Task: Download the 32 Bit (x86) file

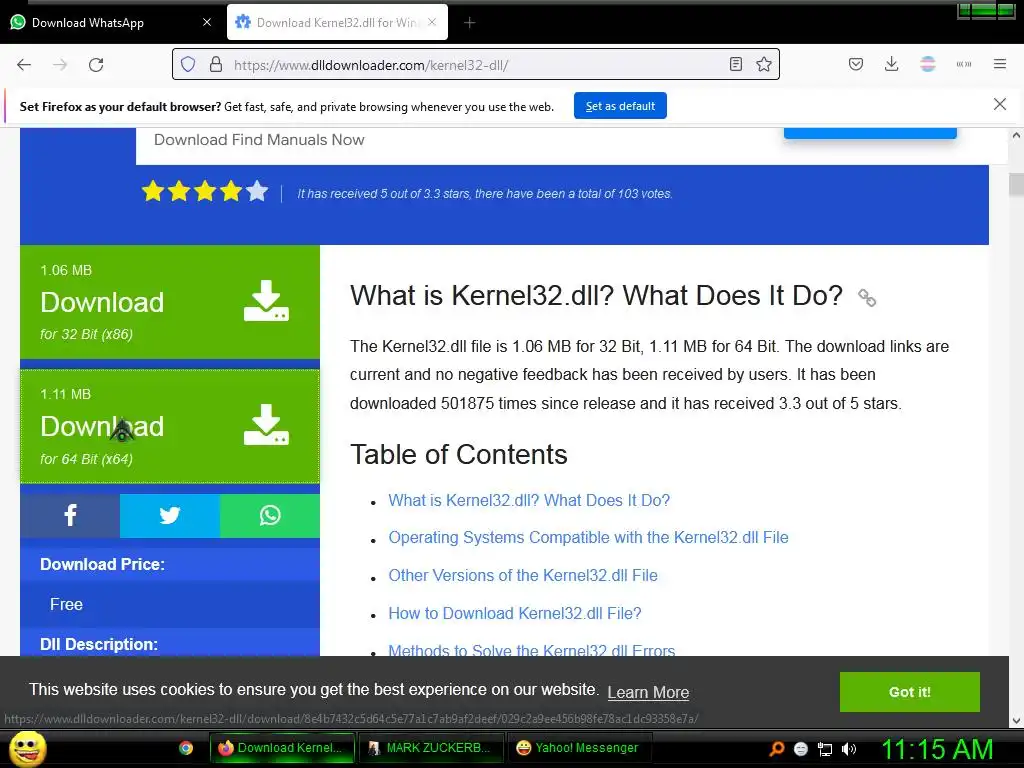Action: coord(170,302)
